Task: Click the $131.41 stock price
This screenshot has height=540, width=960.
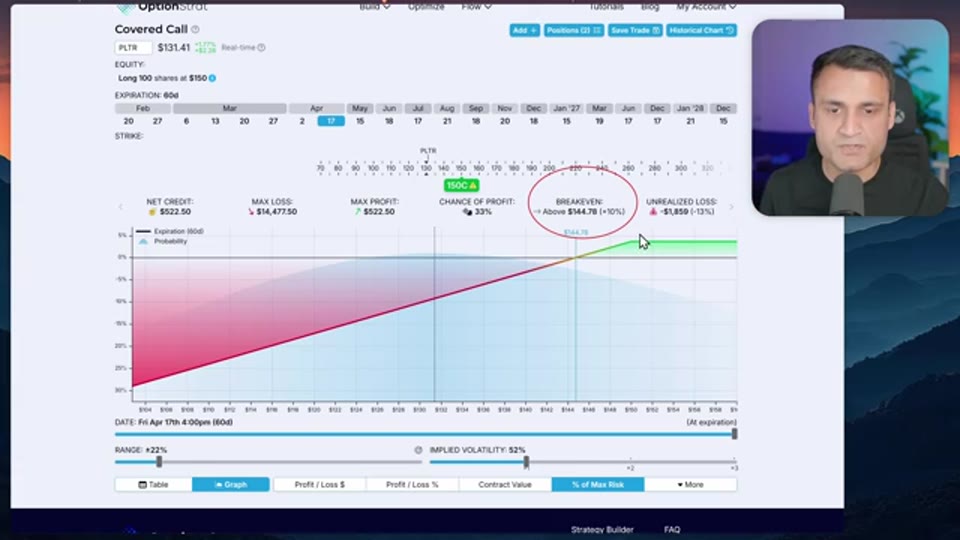Action: pyautogui.click(x=174, y=48)
